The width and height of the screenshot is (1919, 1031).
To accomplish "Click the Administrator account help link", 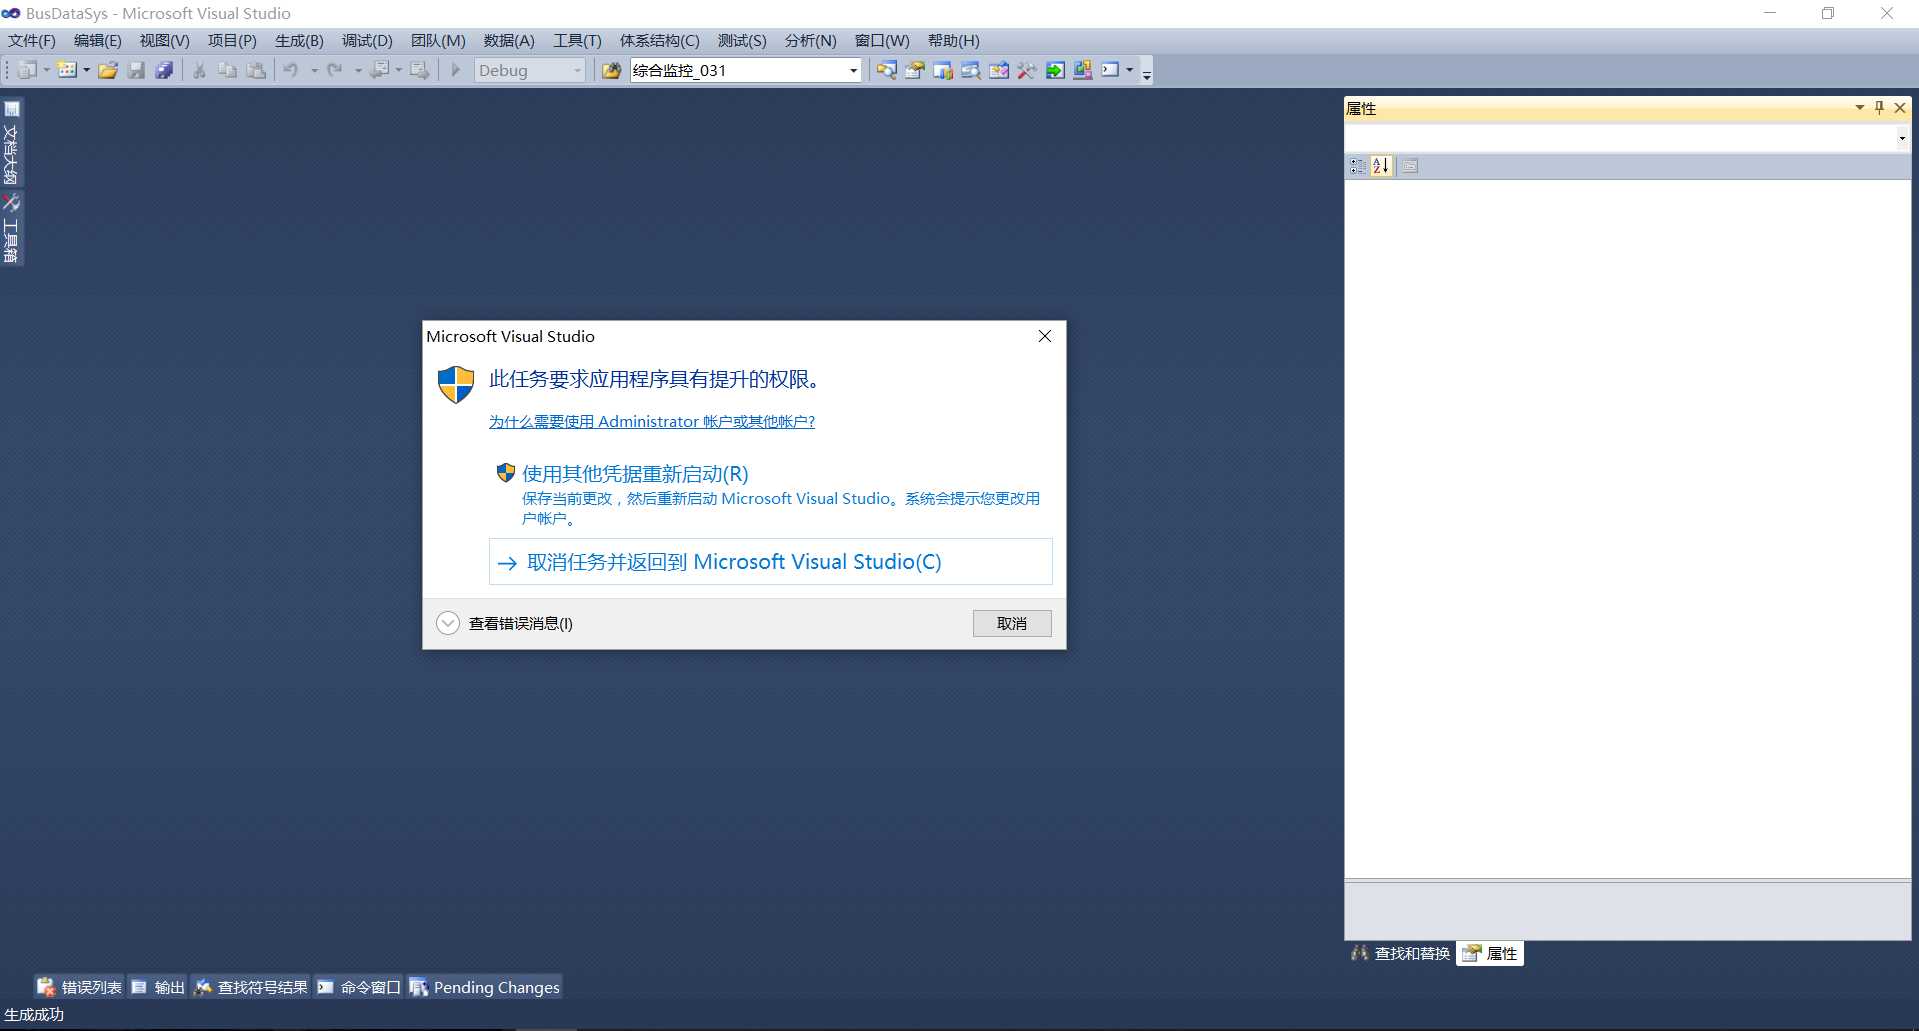I will coord(652,422).
